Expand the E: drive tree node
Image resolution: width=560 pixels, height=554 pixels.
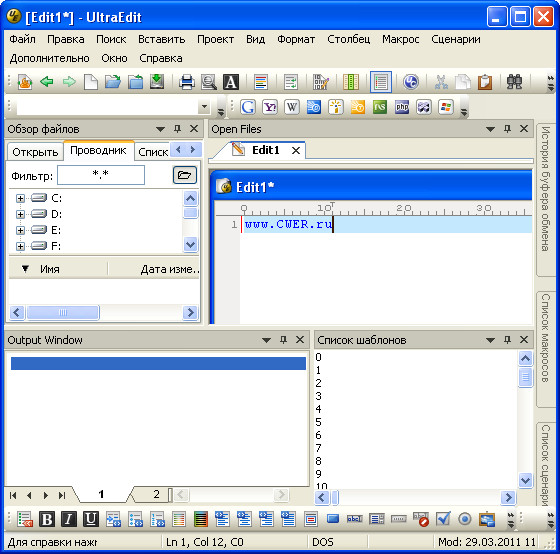point(20,230)
